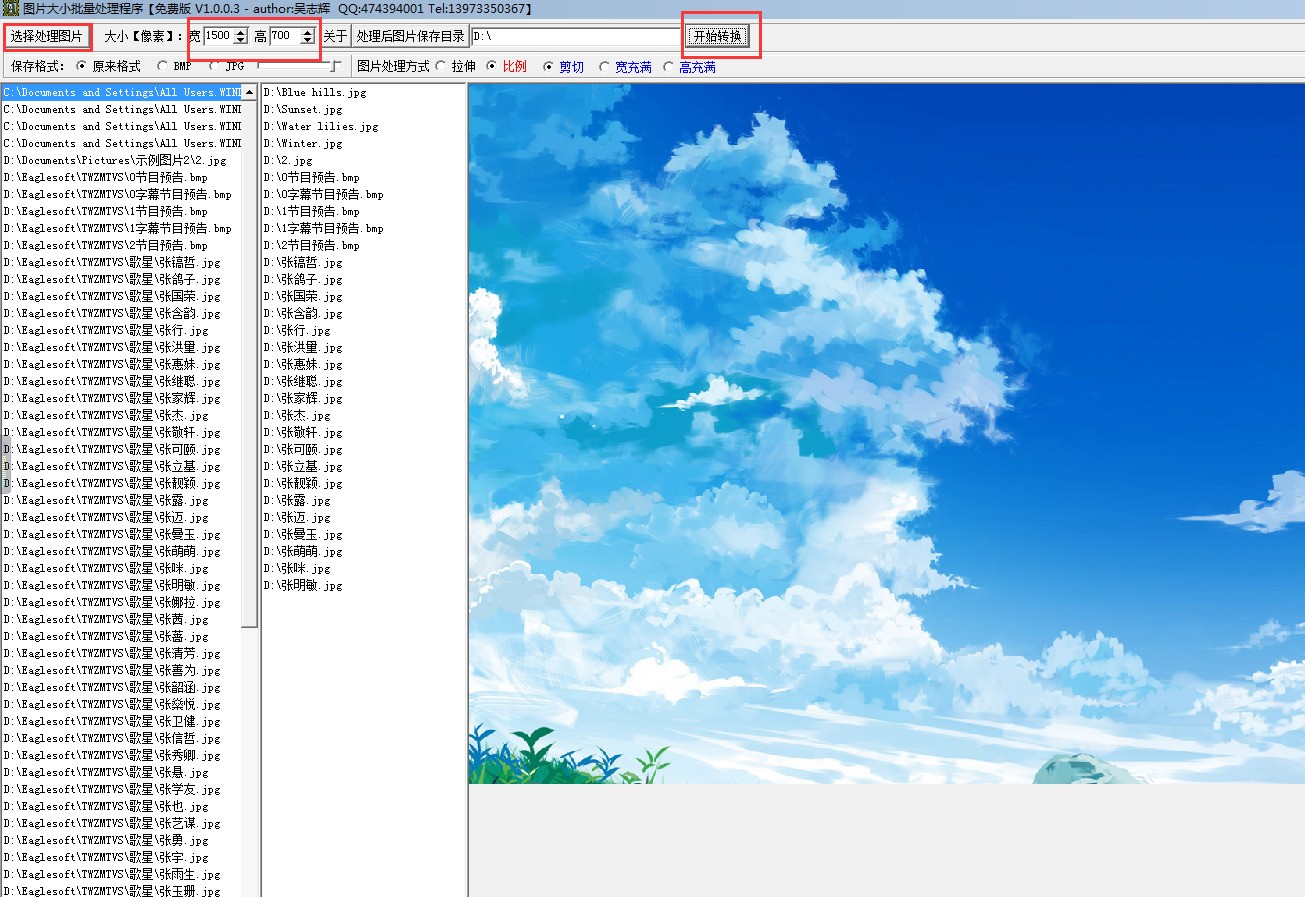Select output row D:\Winter.jpg
1305x897 pixels.
[364, 143]
